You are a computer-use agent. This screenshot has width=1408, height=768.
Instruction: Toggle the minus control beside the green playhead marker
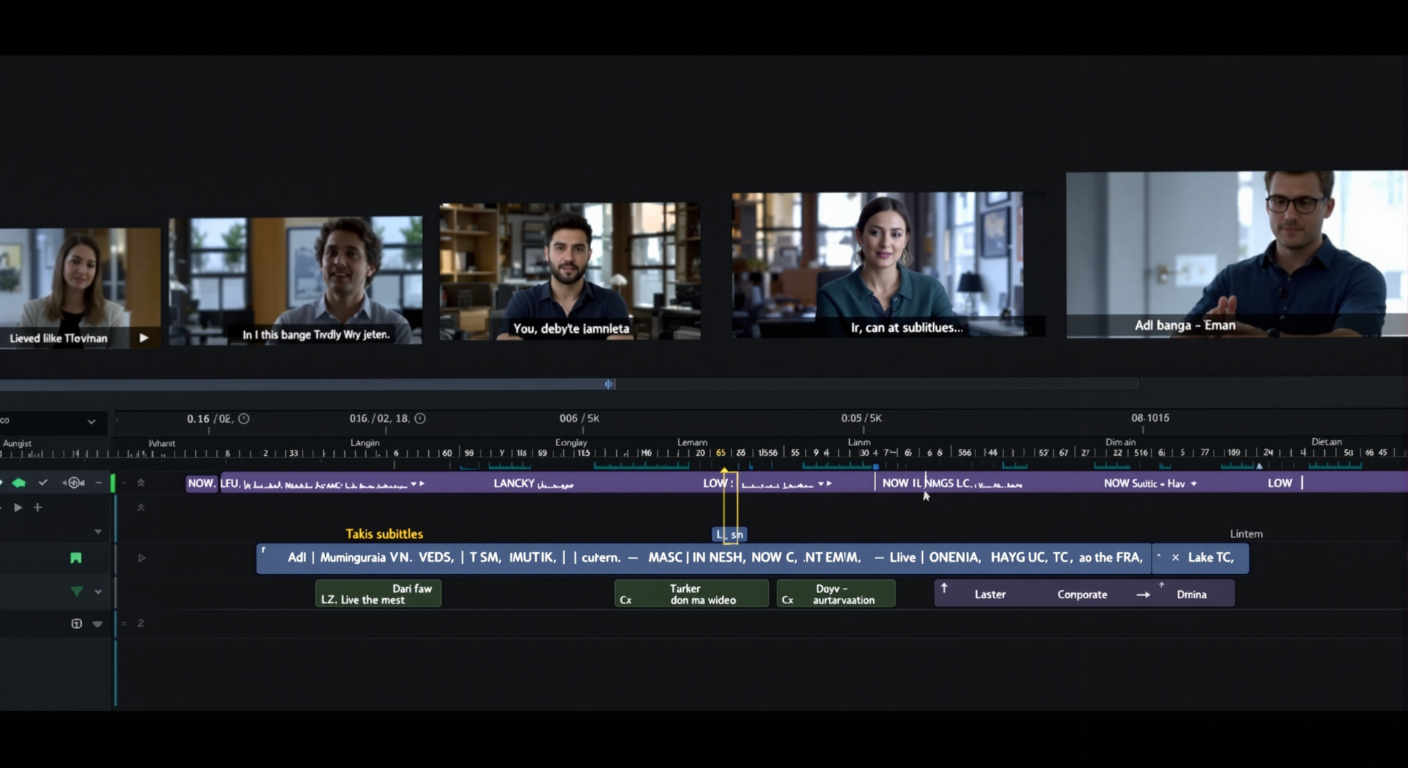(x=99, y=483)
